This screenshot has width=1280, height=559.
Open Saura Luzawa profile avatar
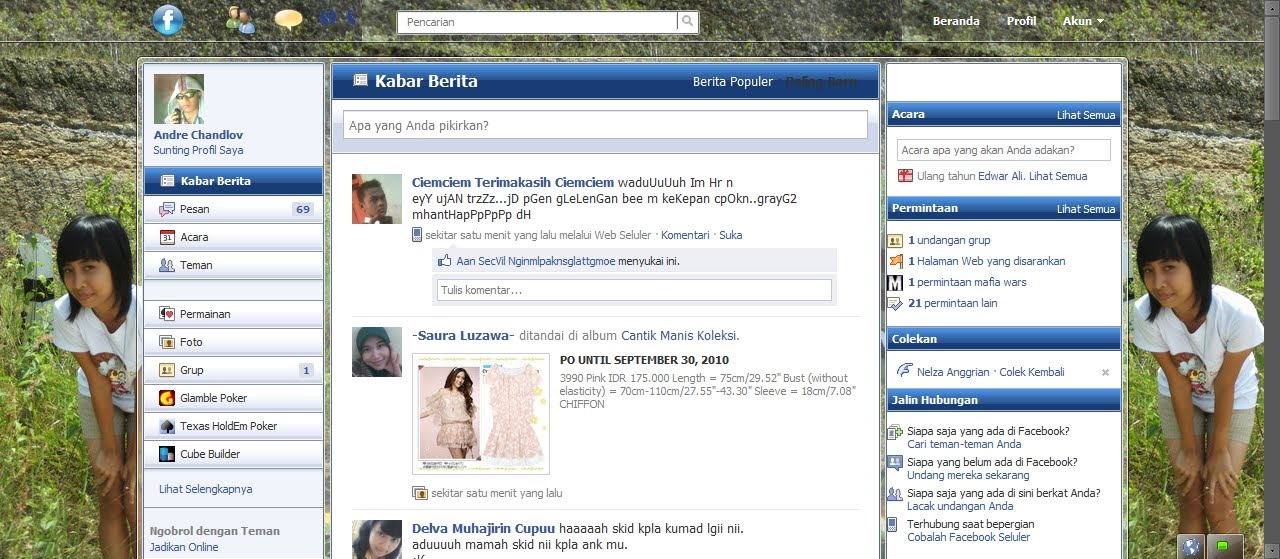click(x=377, y=352)
